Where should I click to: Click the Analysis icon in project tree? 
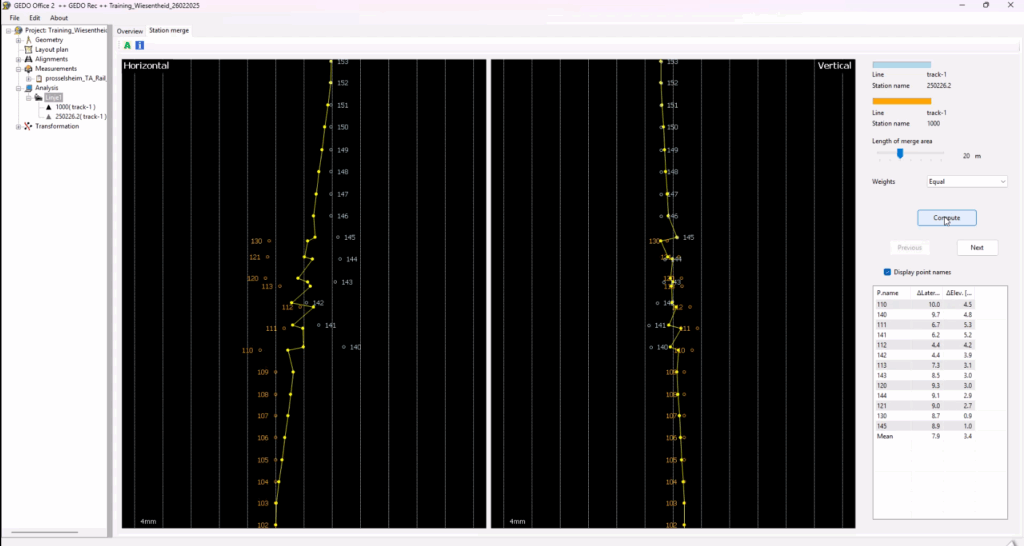click(x=28, y=88)
